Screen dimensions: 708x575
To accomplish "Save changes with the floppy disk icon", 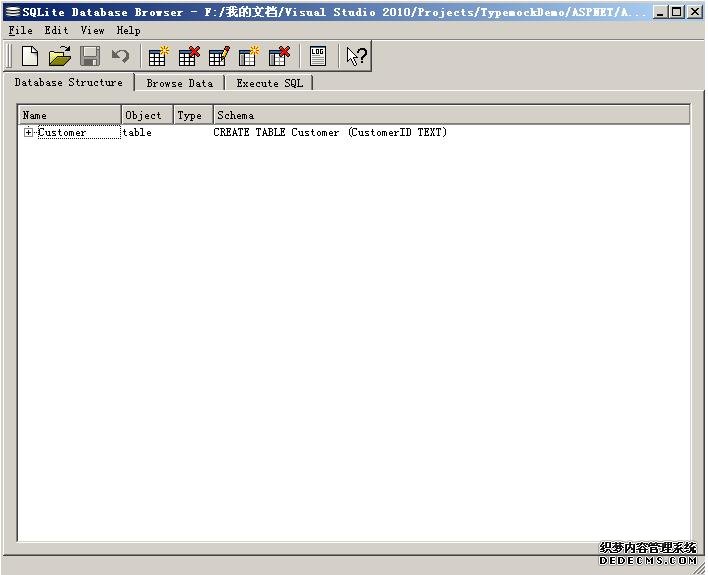I will tap(90, 57).
